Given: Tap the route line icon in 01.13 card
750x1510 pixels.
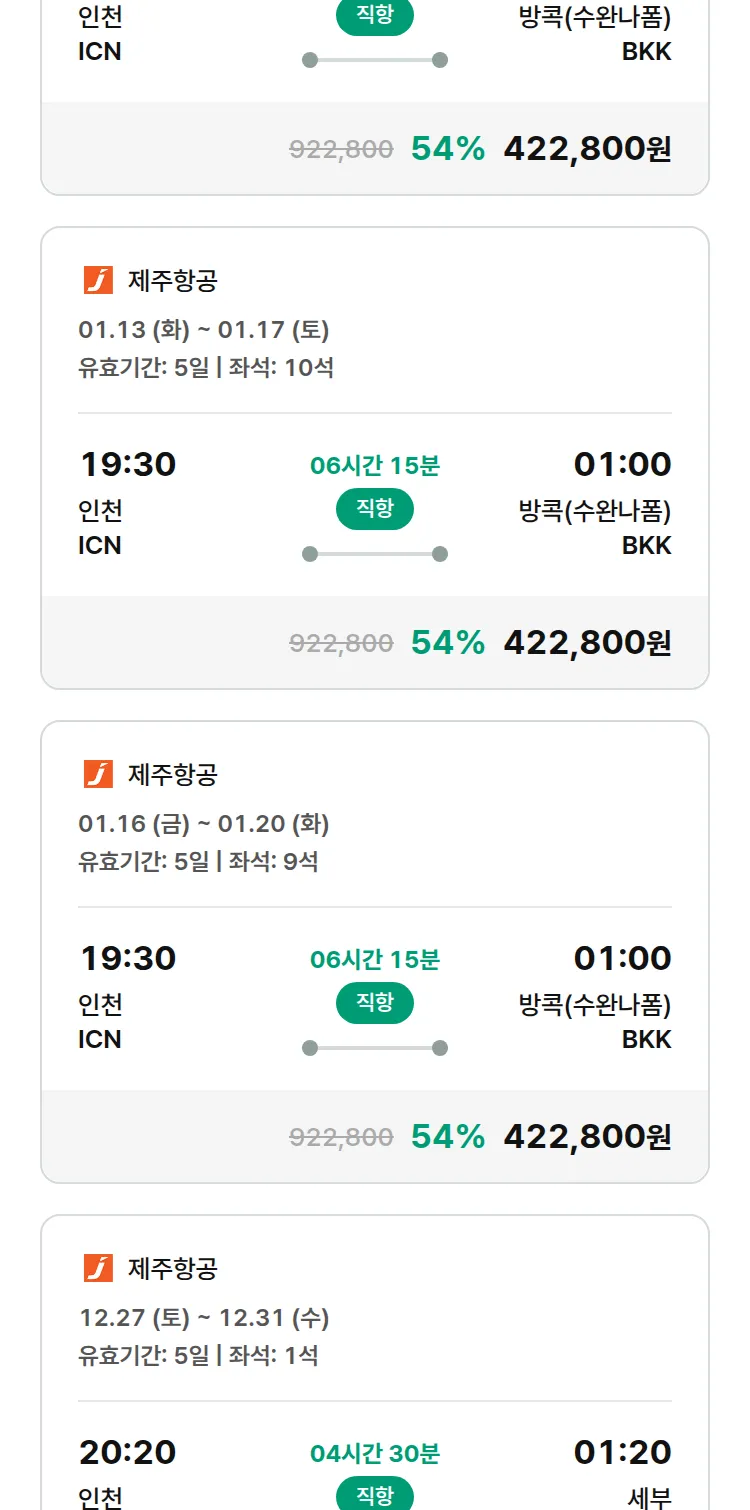Looking at the screenshot, I should [x=375, y=554].
